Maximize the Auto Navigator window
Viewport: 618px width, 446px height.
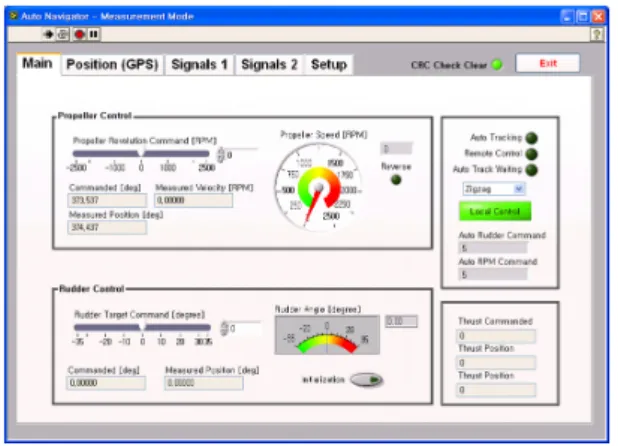click(583, 16)
